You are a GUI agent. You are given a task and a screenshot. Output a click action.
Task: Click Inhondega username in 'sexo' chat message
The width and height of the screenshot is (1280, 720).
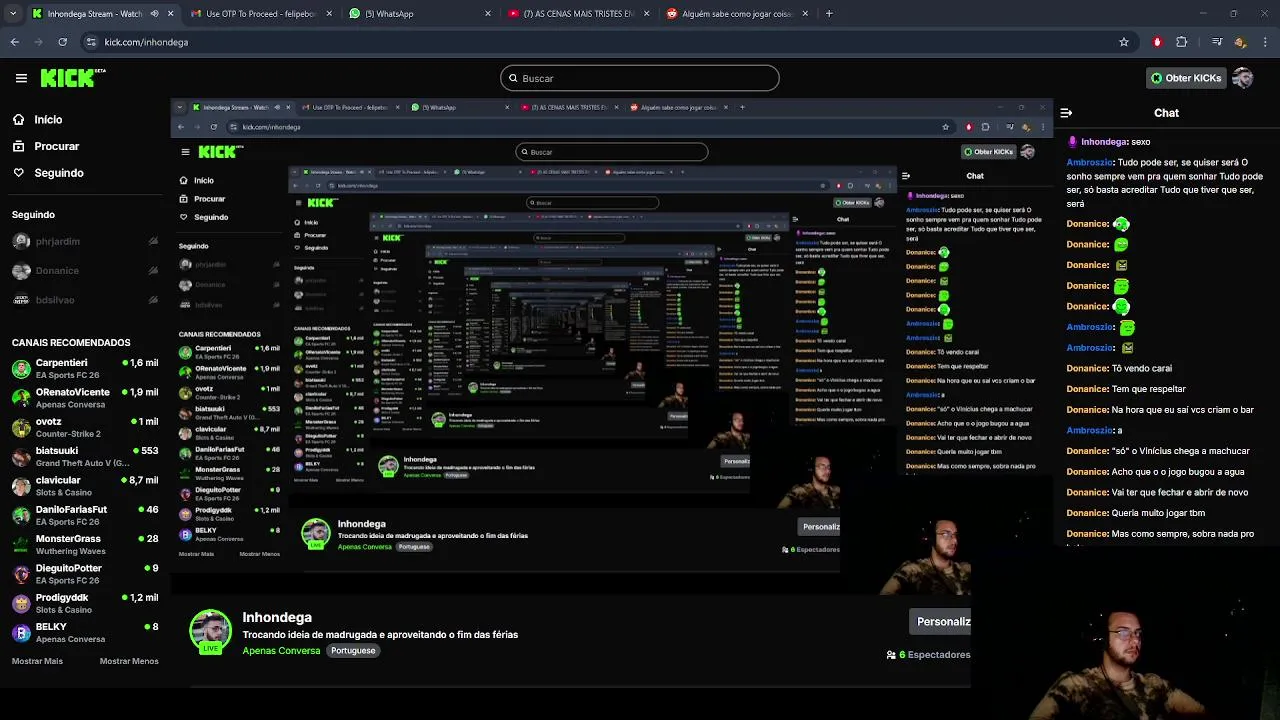[x=1104, y=142]
